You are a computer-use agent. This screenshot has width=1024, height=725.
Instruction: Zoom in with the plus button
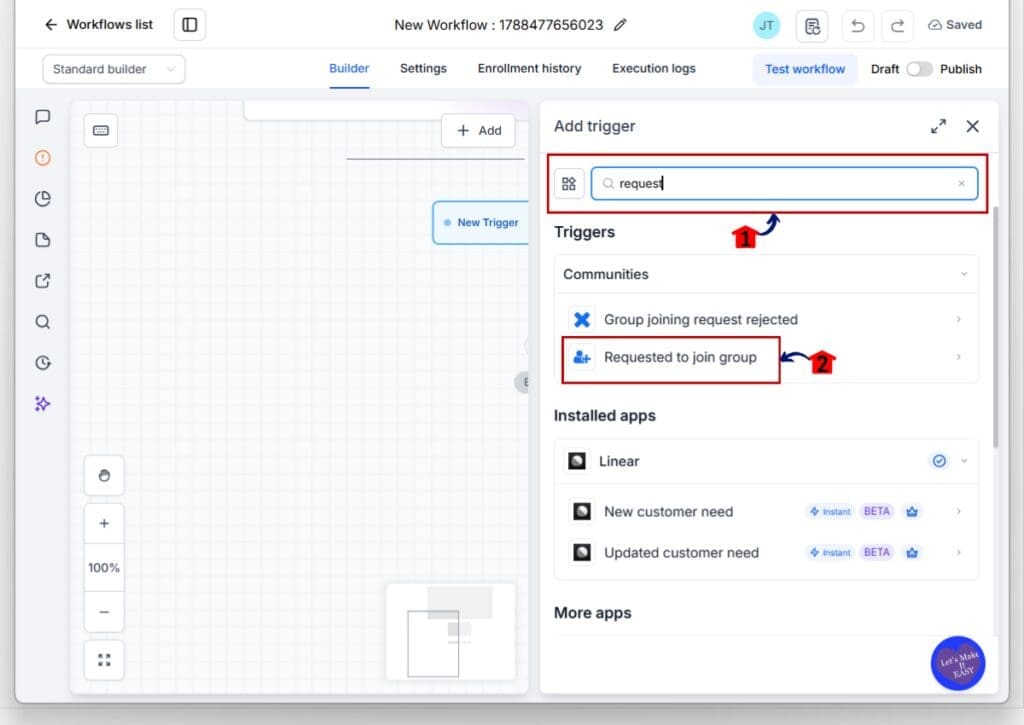[x=104, y=523]
